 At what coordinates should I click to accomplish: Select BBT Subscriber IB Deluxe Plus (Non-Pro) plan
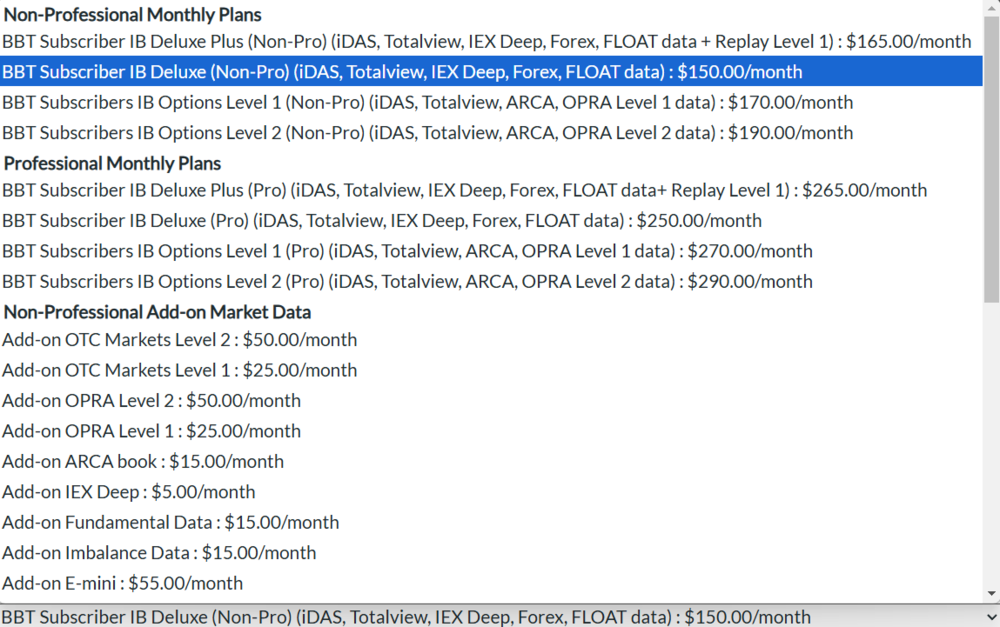tap(486, 41)
